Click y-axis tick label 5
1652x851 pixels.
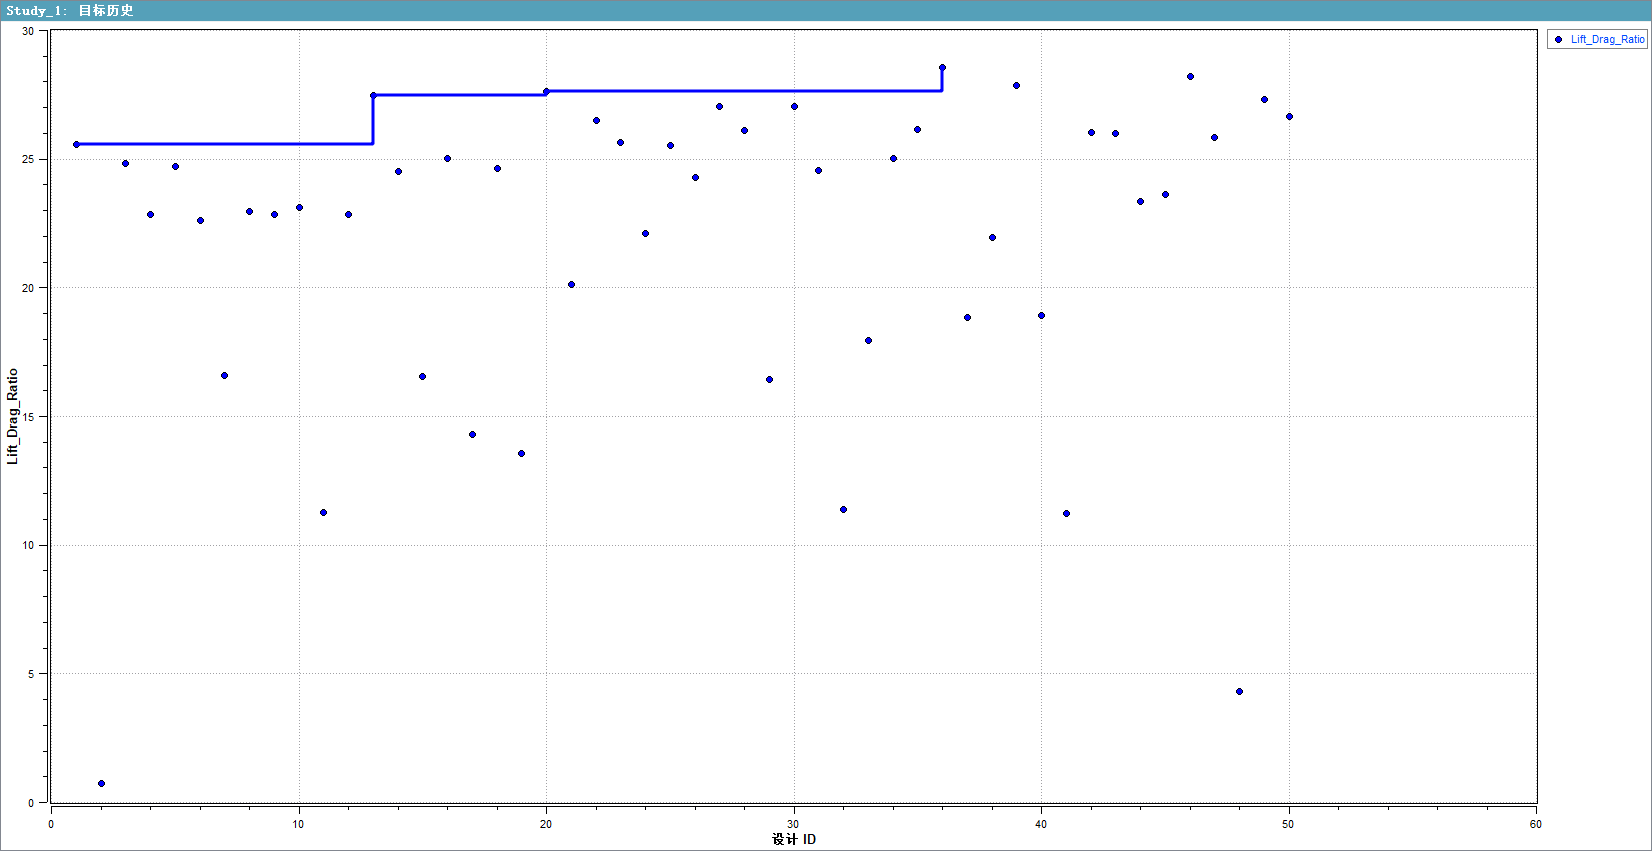[x=31, y=674]
